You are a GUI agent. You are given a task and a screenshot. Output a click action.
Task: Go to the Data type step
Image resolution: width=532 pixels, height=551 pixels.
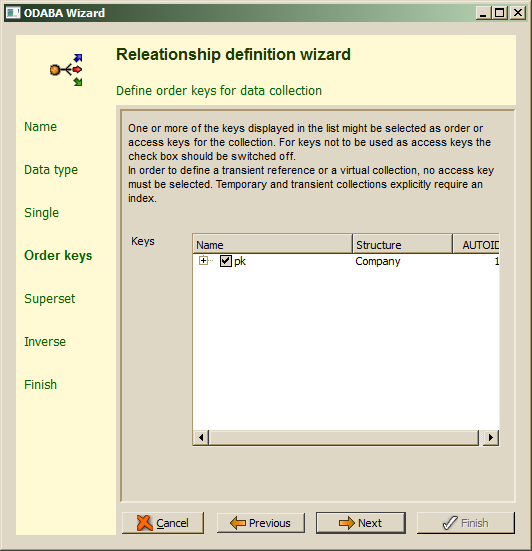[51, 170]
